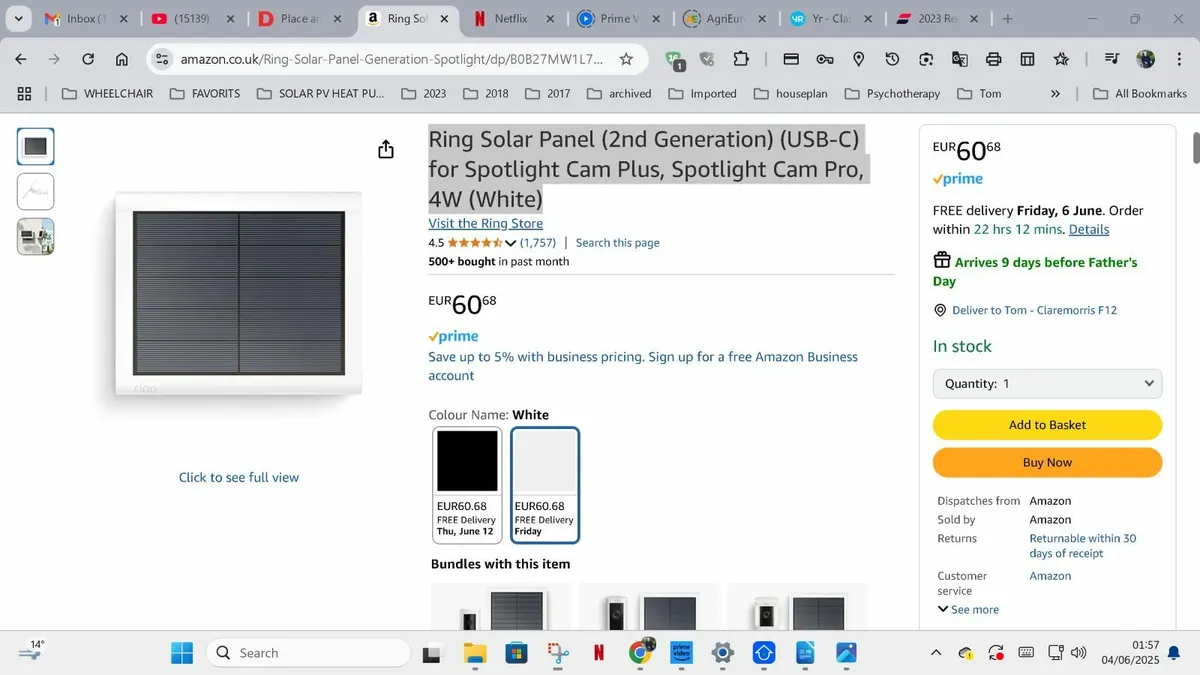Open the Chrome extensions puzzle icon
Viewport: 1200px width, 675px height.
click(741, 59)
